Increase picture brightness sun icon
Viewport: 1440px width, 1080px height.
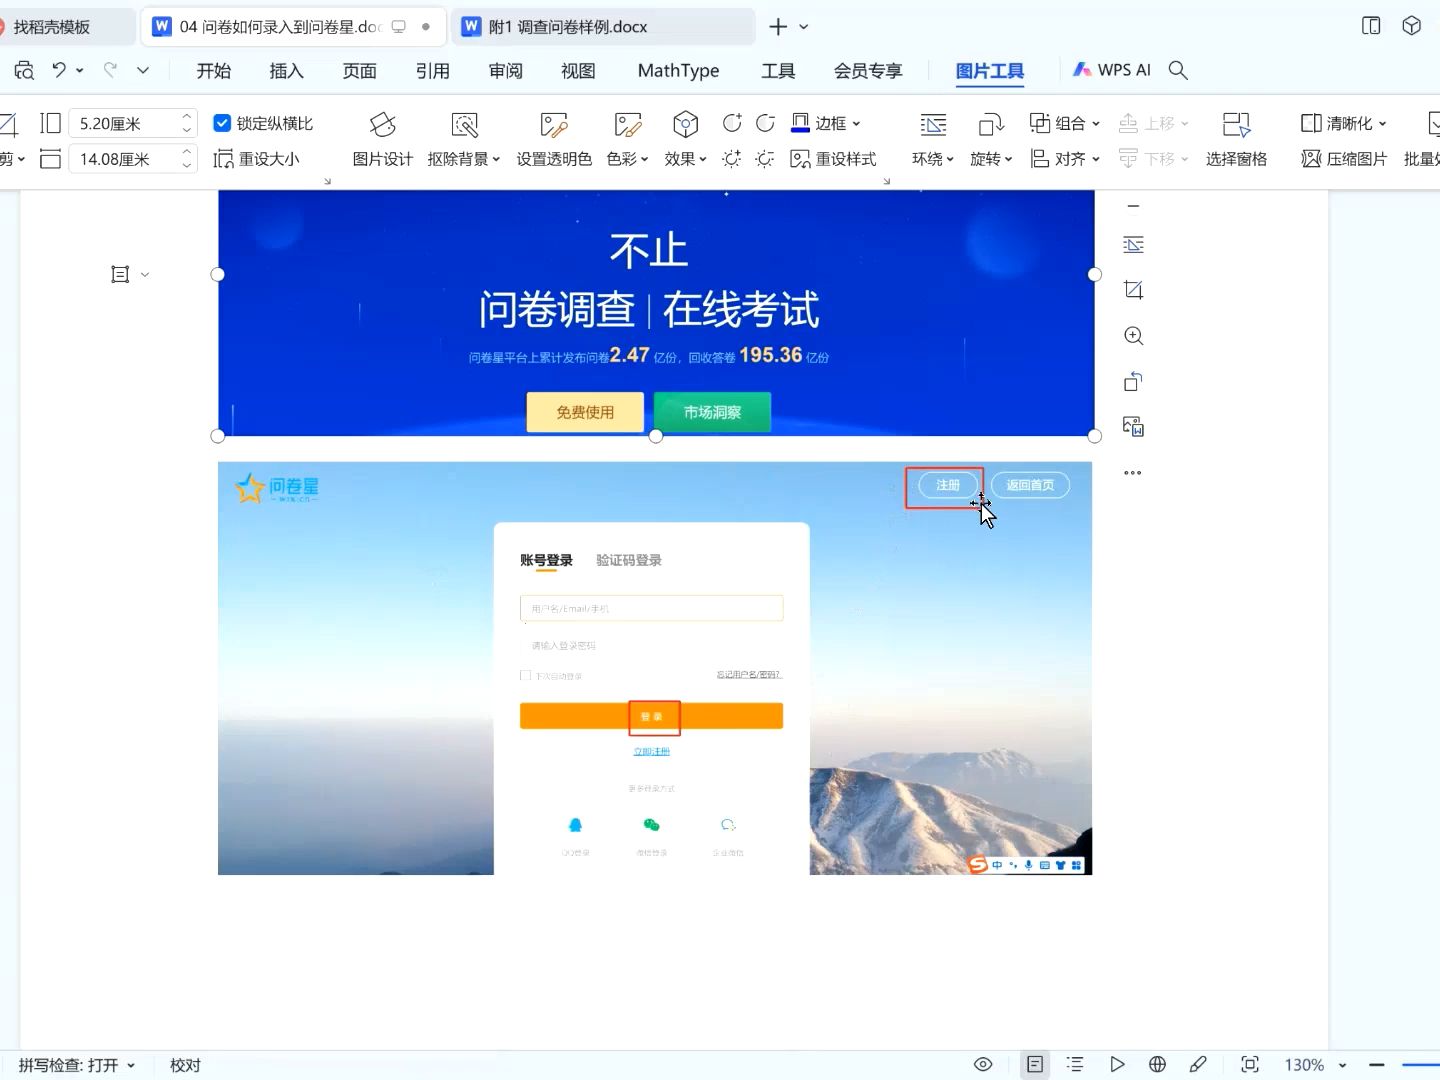pyautogui.click(x=732, y=159)
